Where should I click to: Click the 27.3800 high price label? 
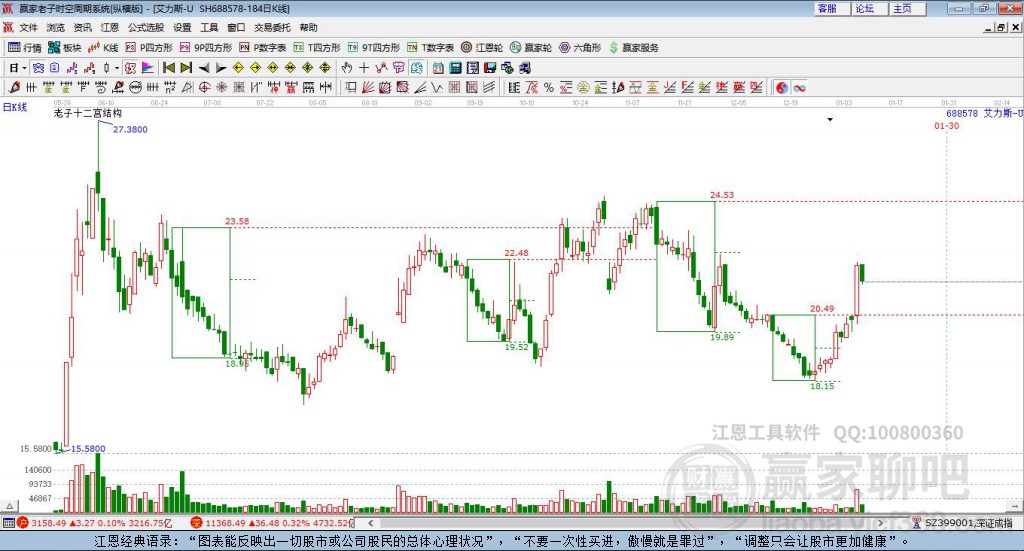[x=130, y=129]
